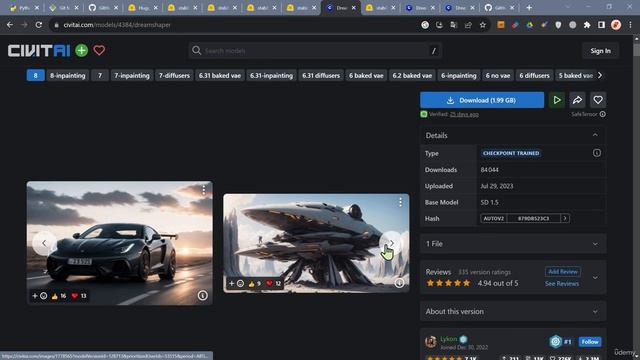Open the Verified 25 days ago link
640x360 pixels.
(x=464, y=114)
